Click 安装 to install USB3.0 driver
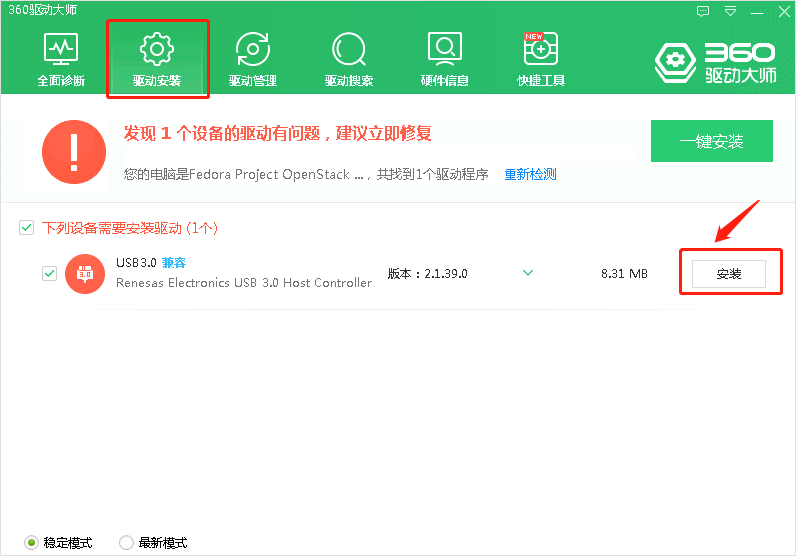Viewport: 796px width, 556px height. click(x=729, y=274)
